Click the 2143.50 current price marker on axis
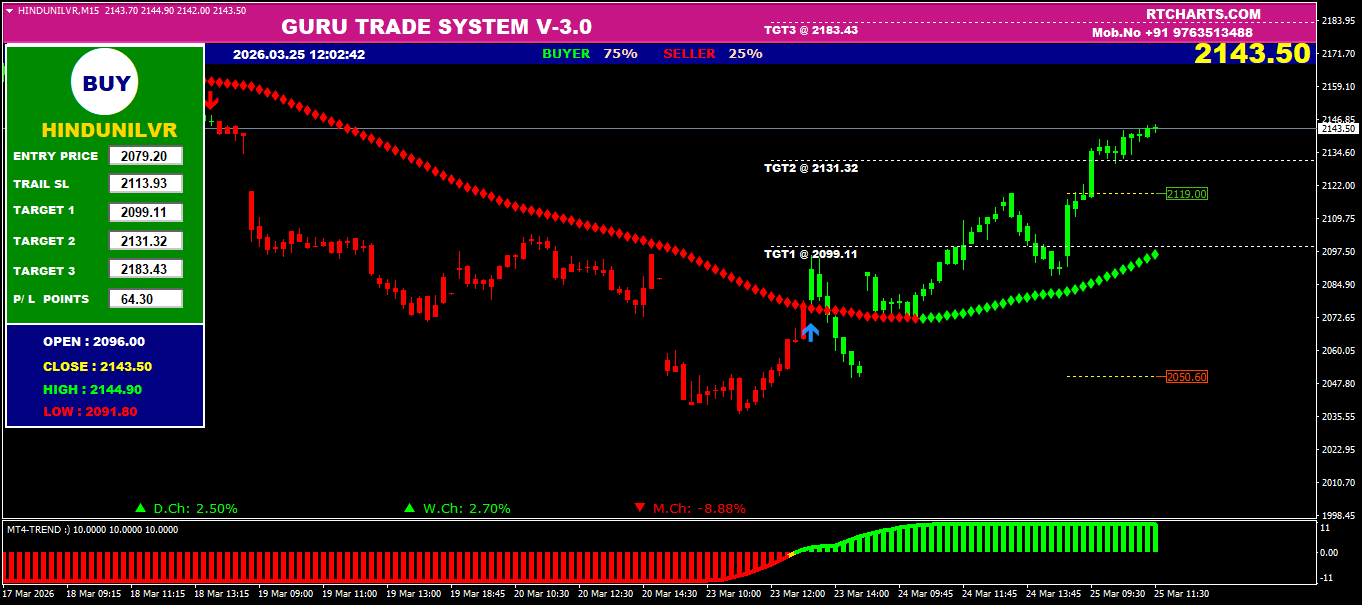The height and width of the screenshot is (605, 1362). click(x=1337, y=129)
